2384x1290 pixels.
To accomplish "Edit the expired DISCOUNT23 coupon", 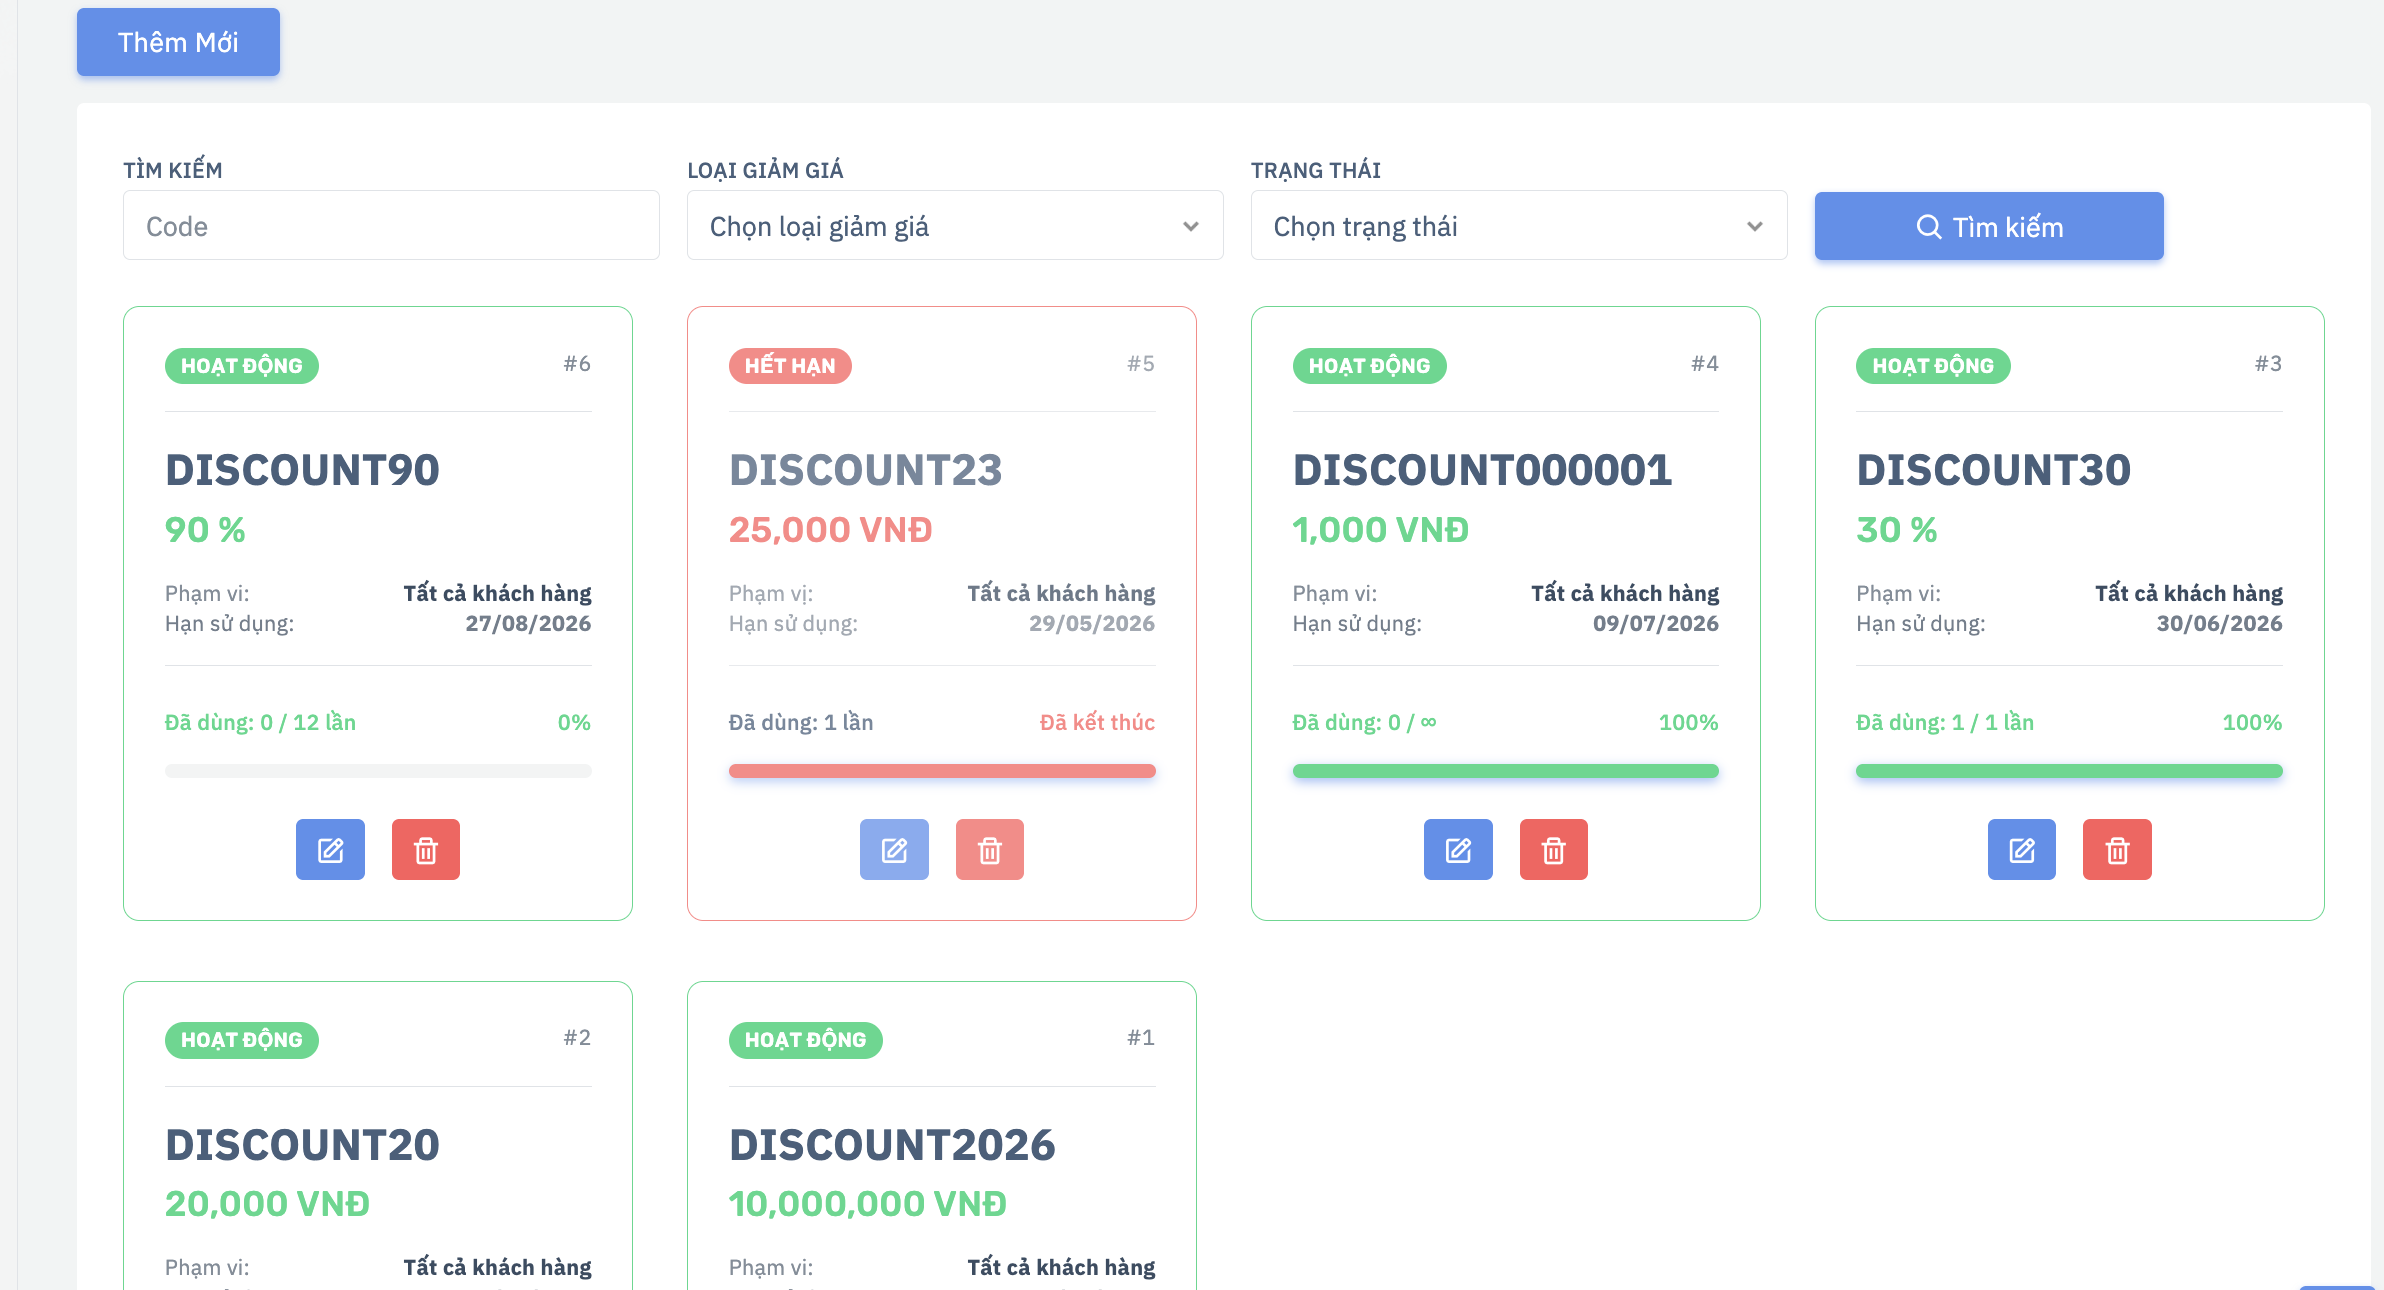I will 894,850.
